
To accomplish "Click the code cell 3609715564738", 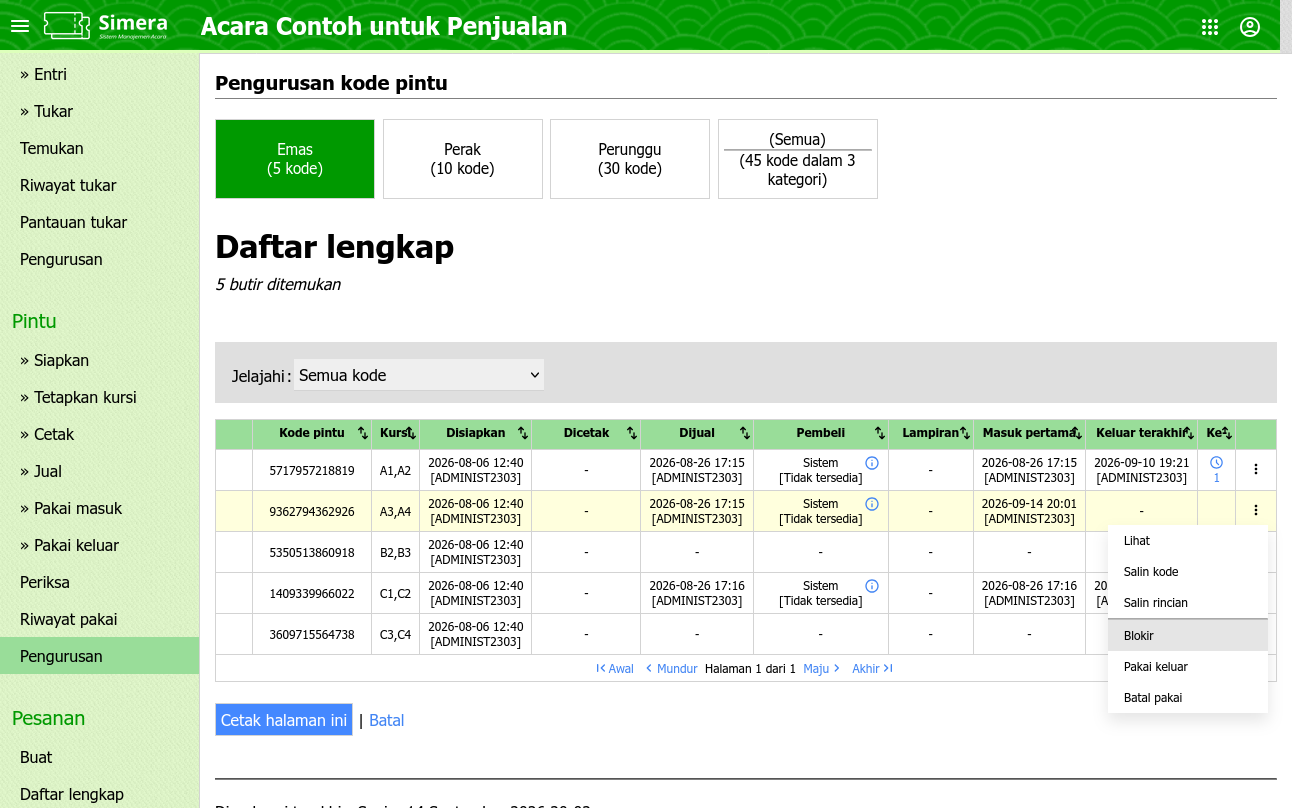I will pos(312,634).
